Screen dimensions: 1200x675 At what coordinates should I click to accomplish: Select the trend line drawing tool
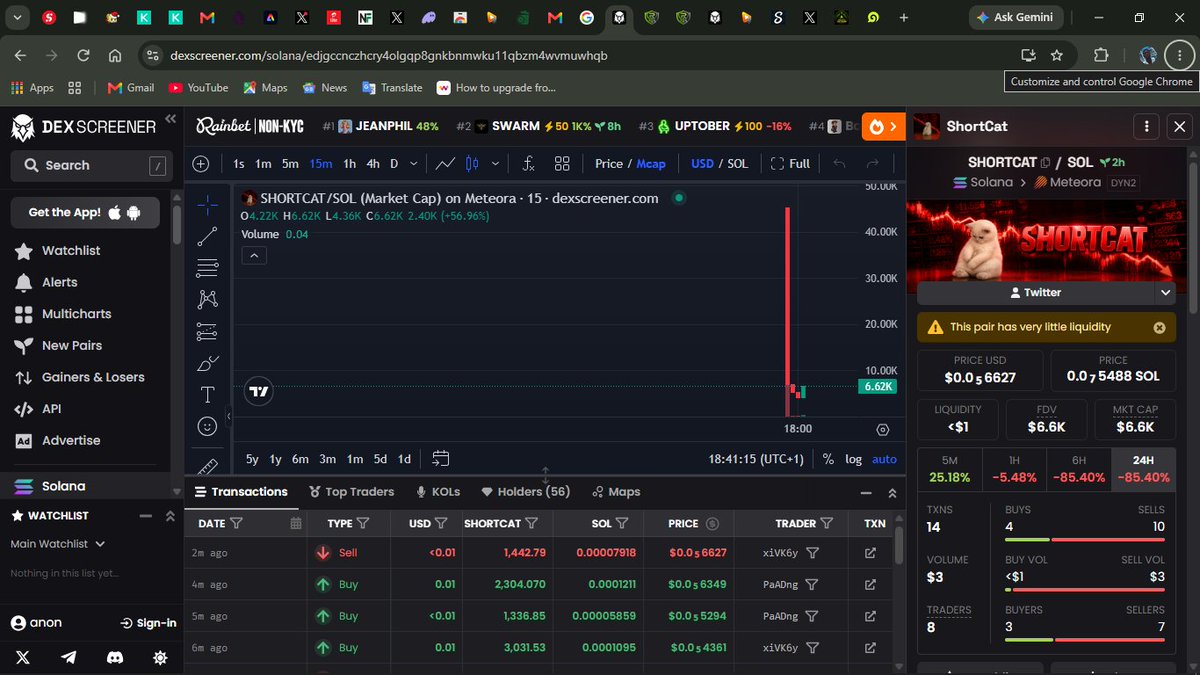tap(207, 236)
